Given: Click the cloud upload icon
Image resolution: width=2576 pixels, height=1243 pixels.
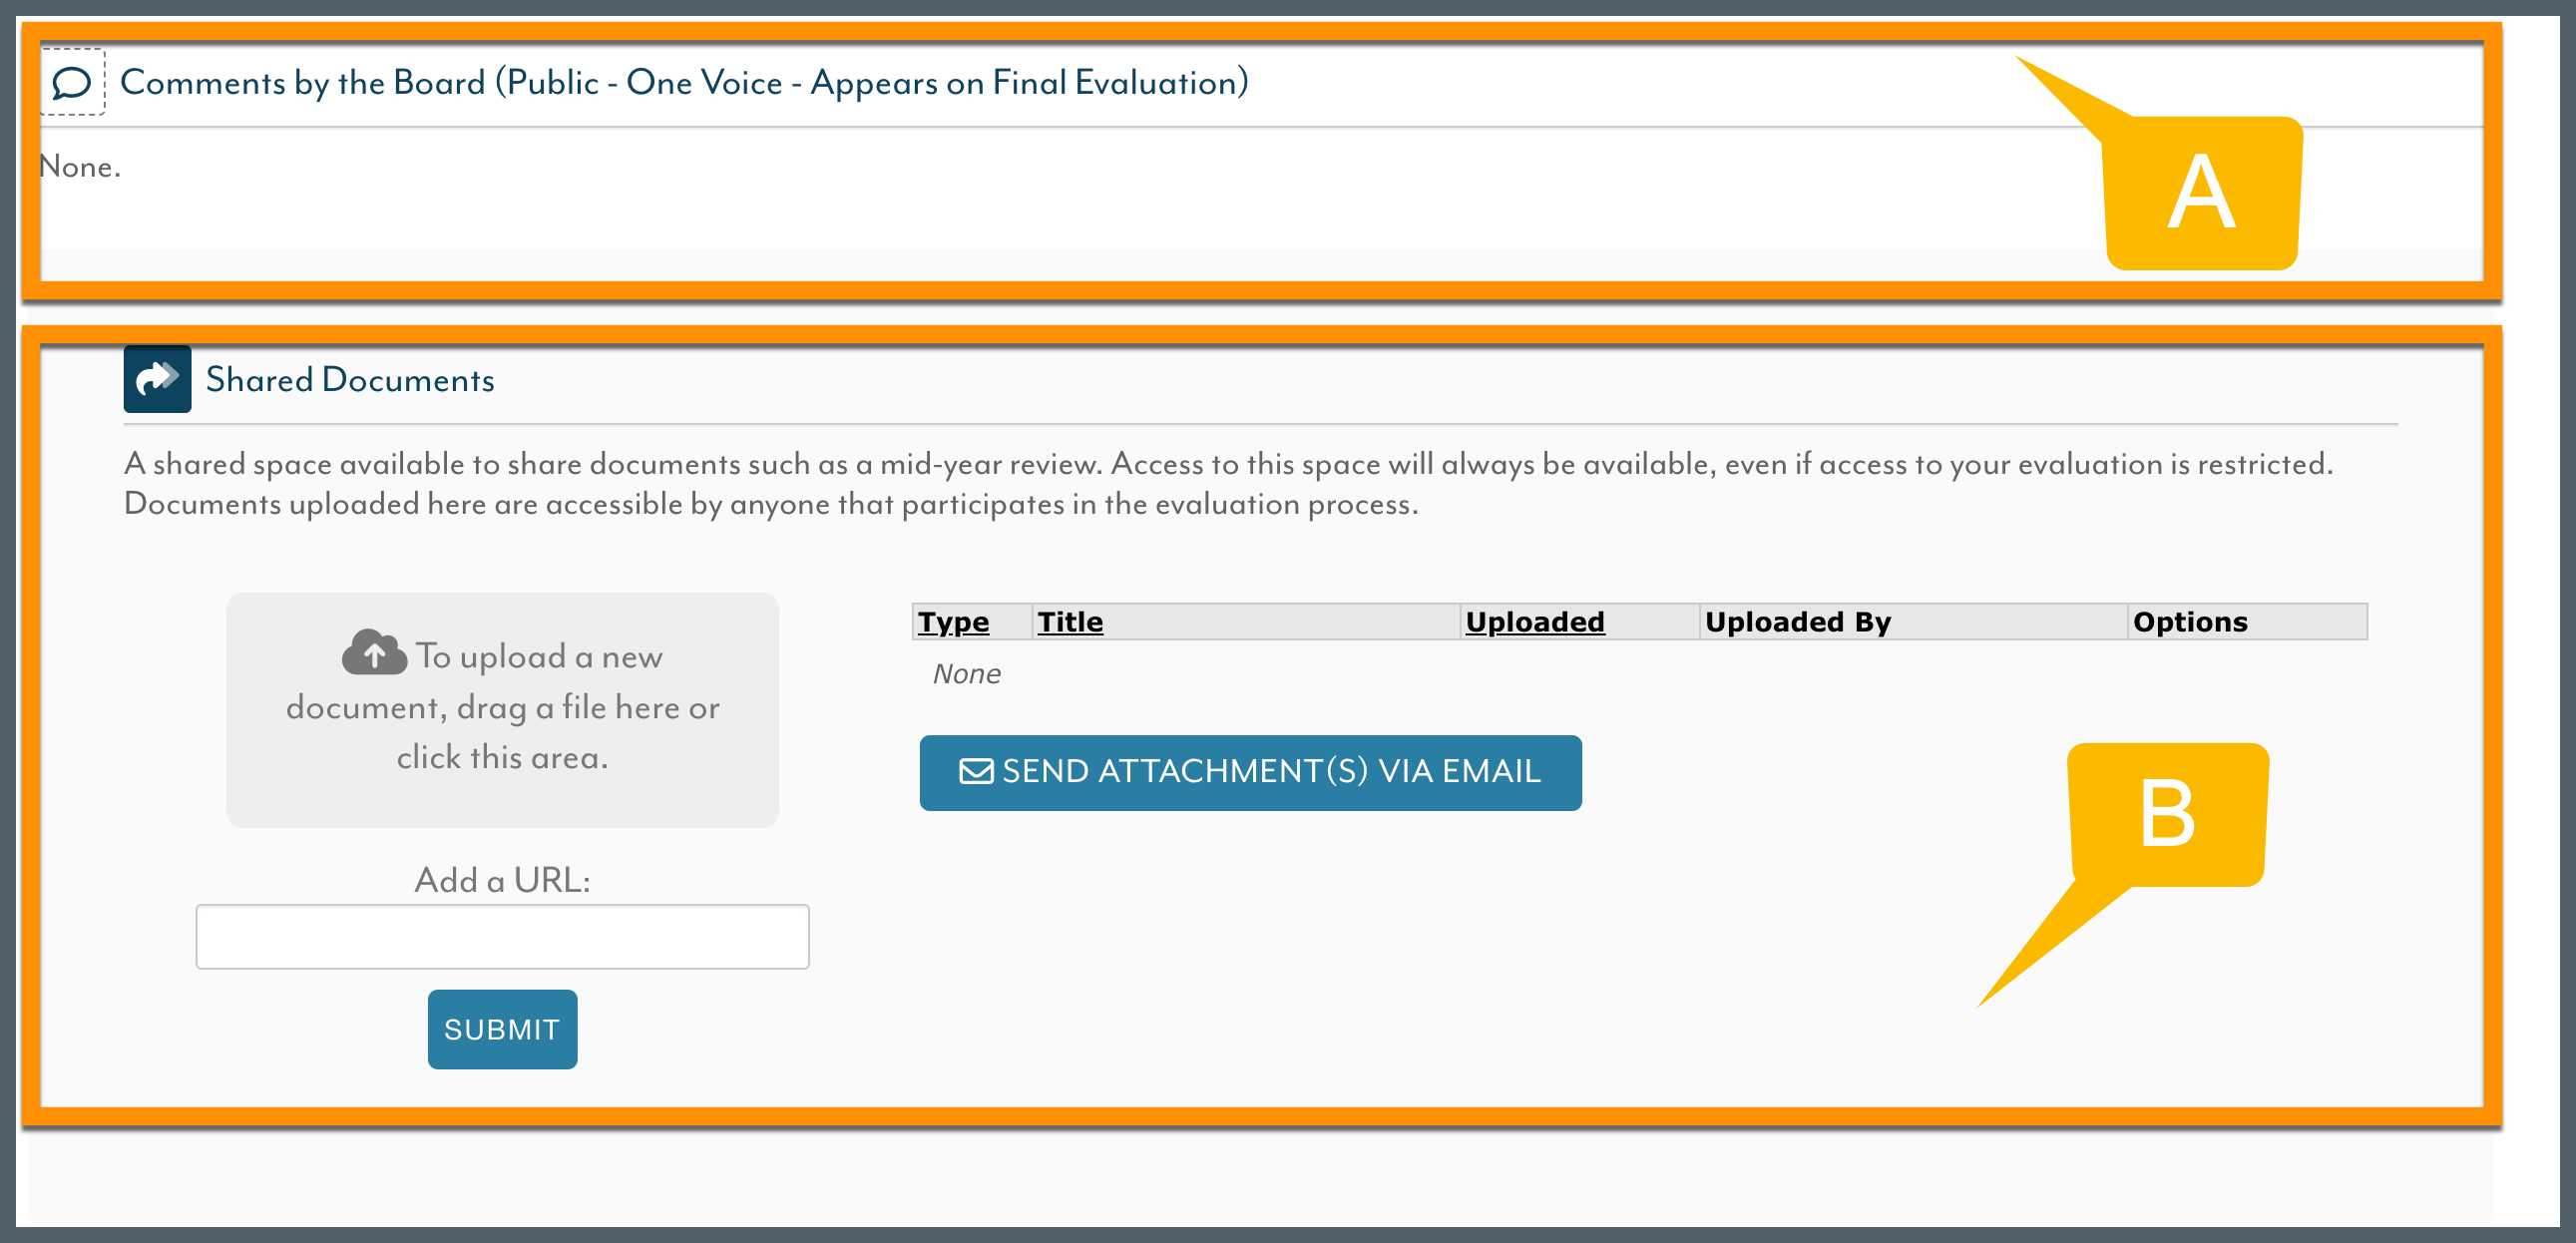Looking at the screenshot, I should point(374,653).
